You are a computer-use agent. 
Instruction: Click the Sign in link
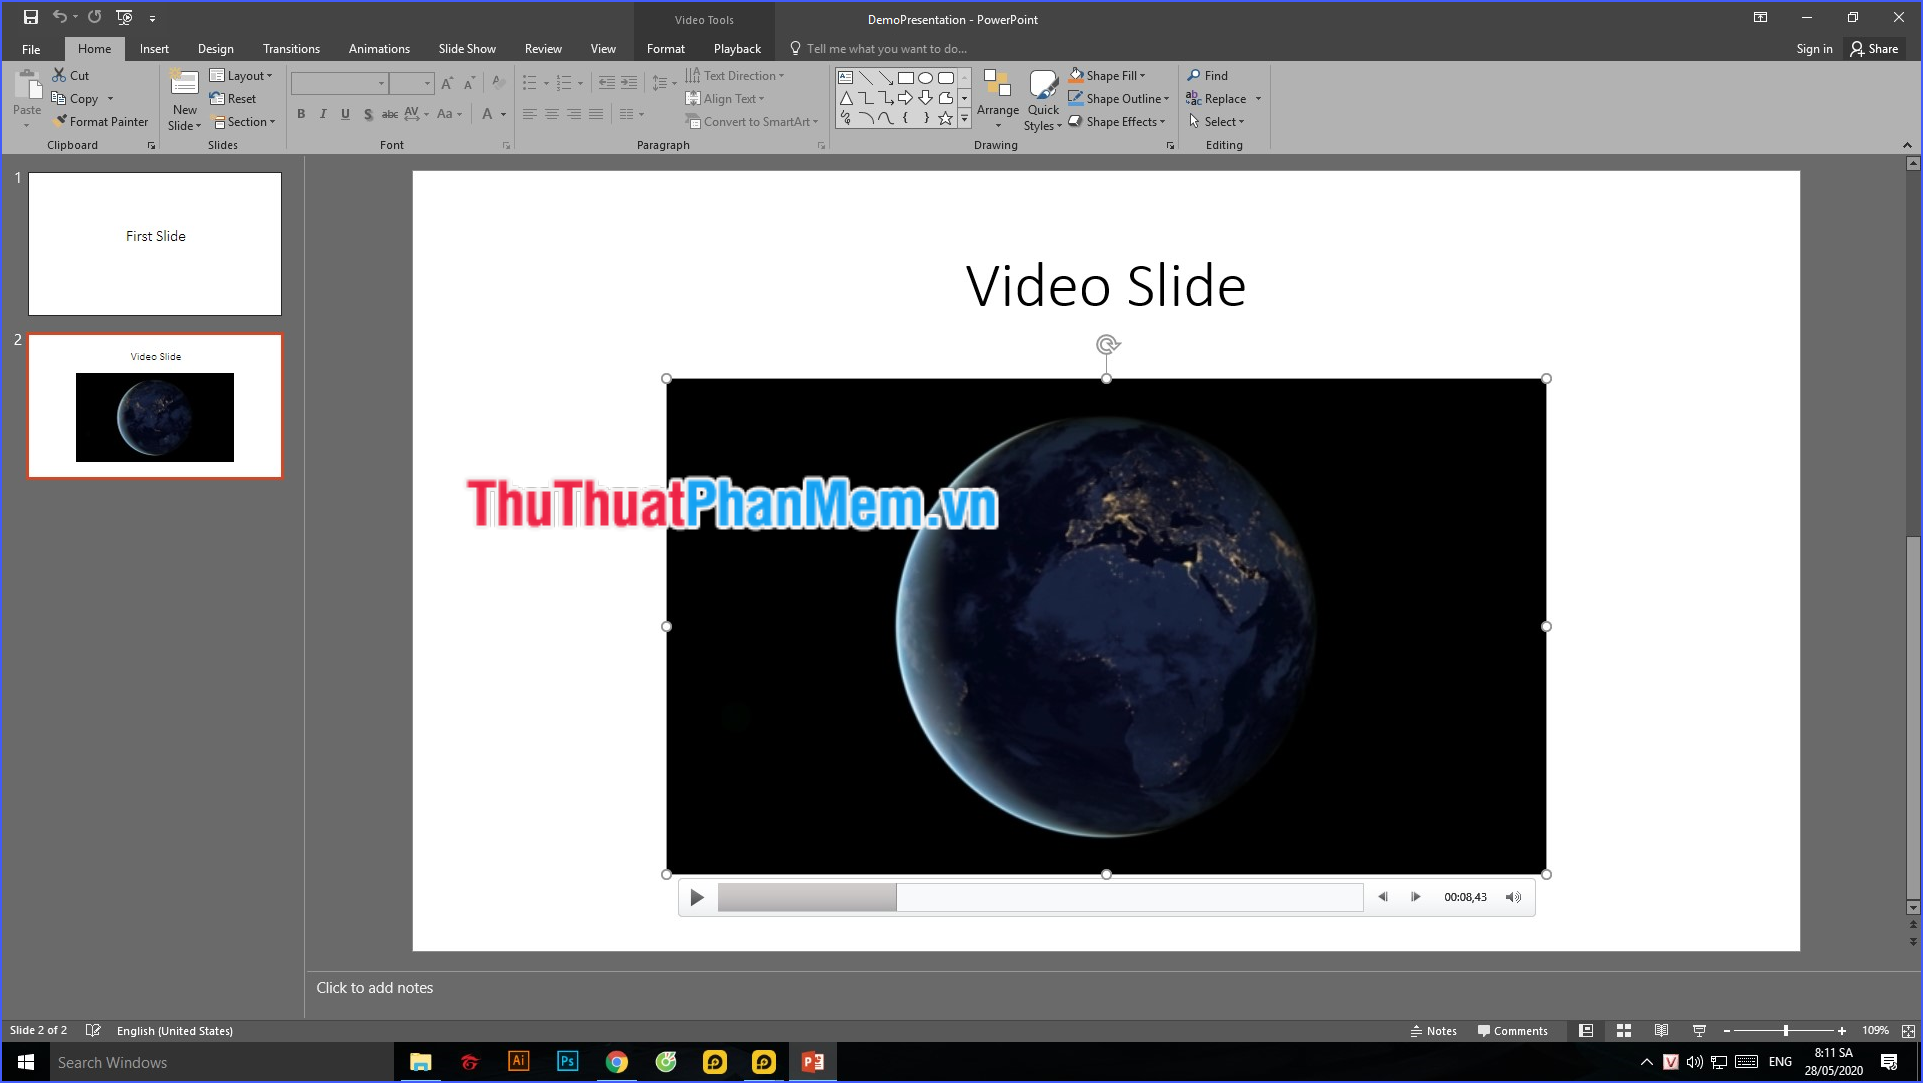click(1813, 47)
